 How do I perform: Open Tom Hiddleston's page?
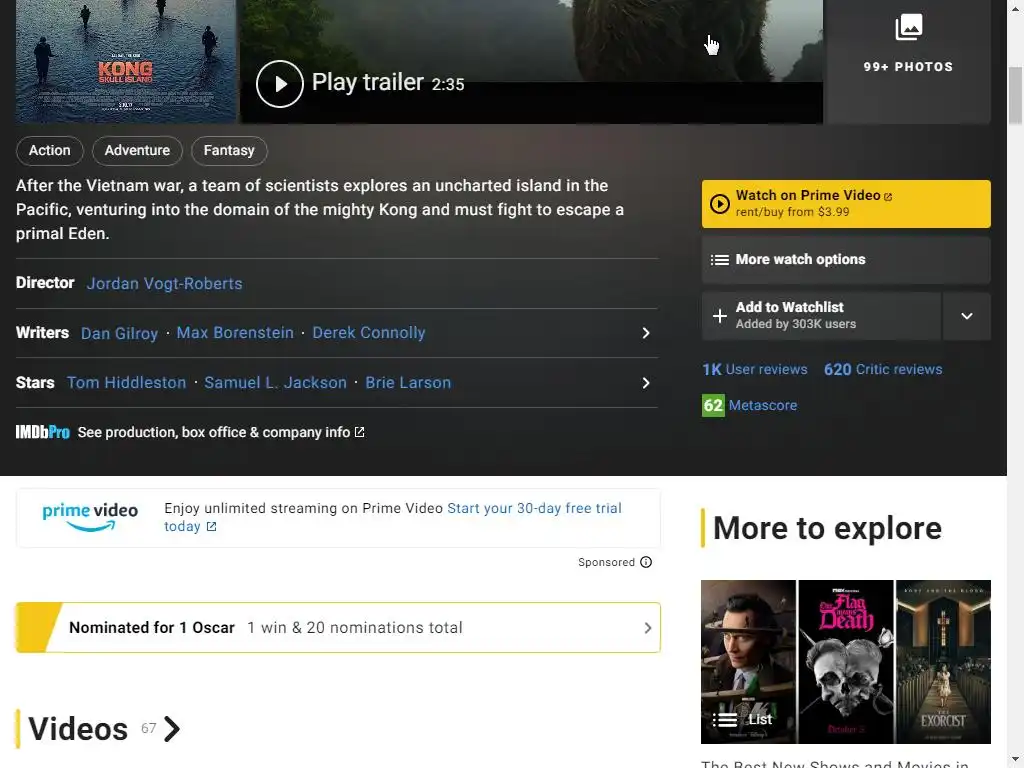pos(127,383)
